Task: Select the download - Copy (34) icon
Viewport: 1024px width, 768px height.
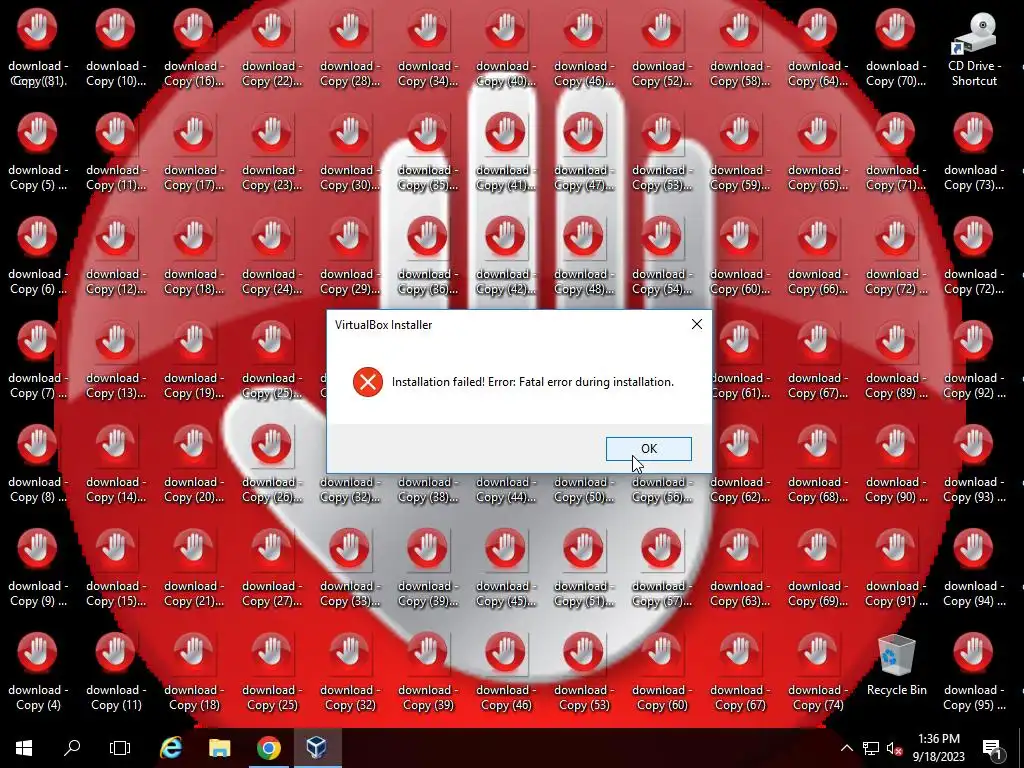Action: tap(428, 50)
